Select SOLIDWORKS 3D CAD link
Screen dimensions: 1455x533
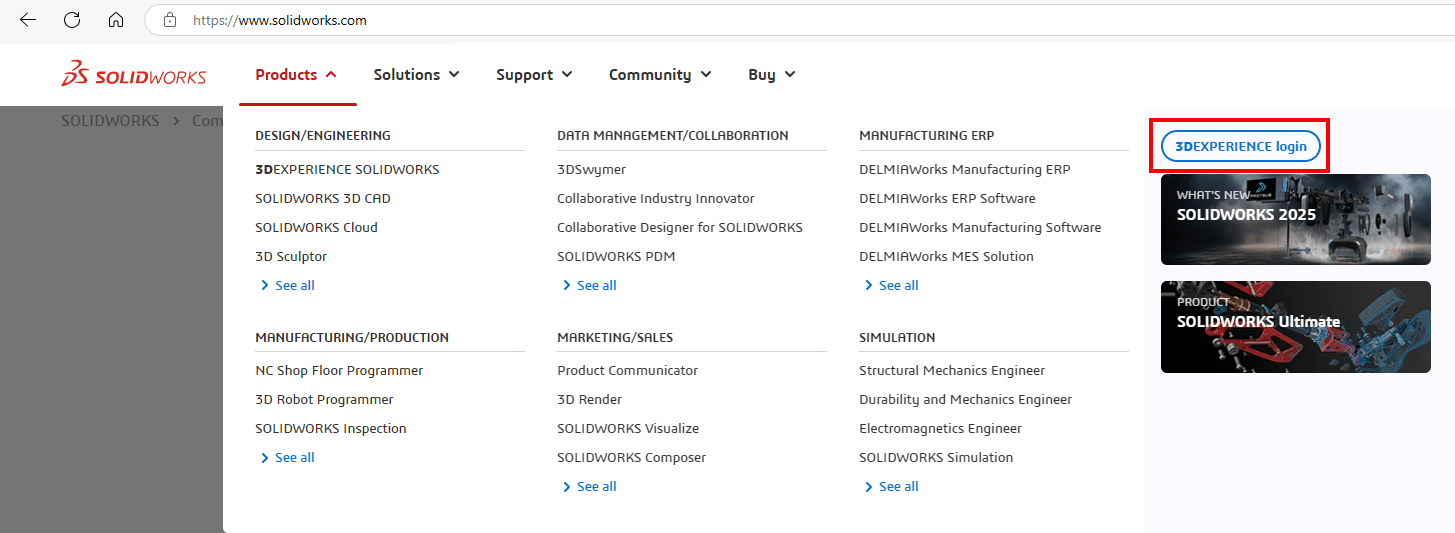[x=323, y=198]
